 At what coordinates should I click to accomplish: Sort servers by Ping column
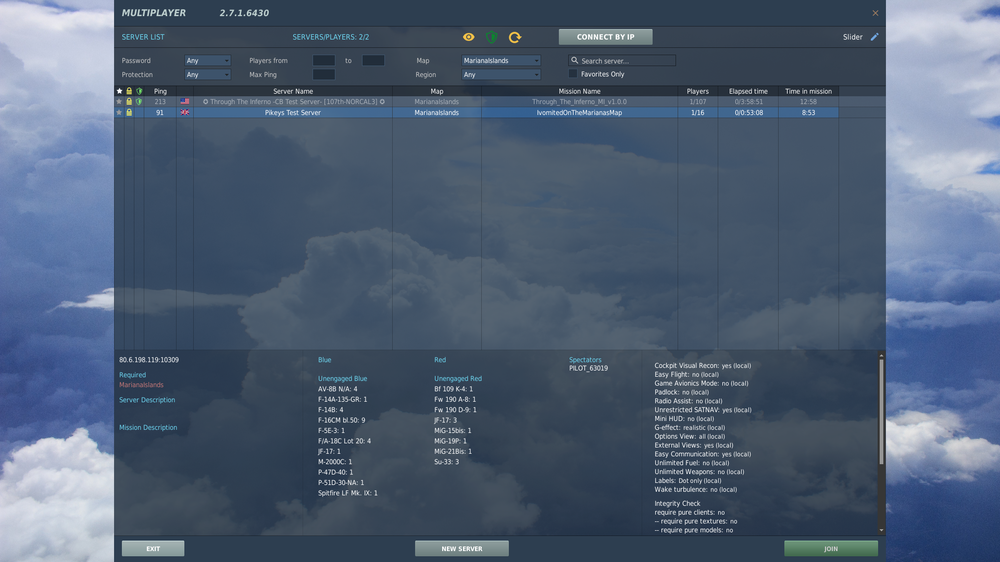point(160,91)
